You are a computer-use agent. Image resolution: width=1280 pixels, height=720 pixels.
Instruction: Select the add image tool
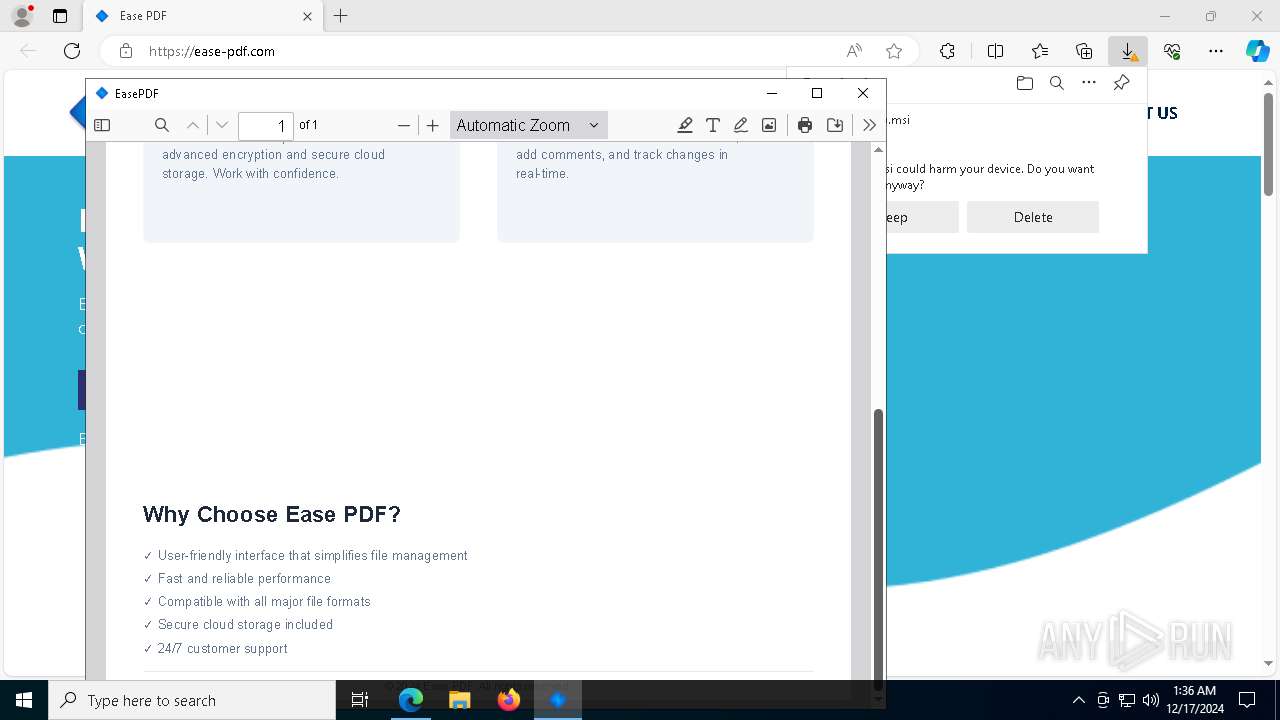[x=769, y=125]
